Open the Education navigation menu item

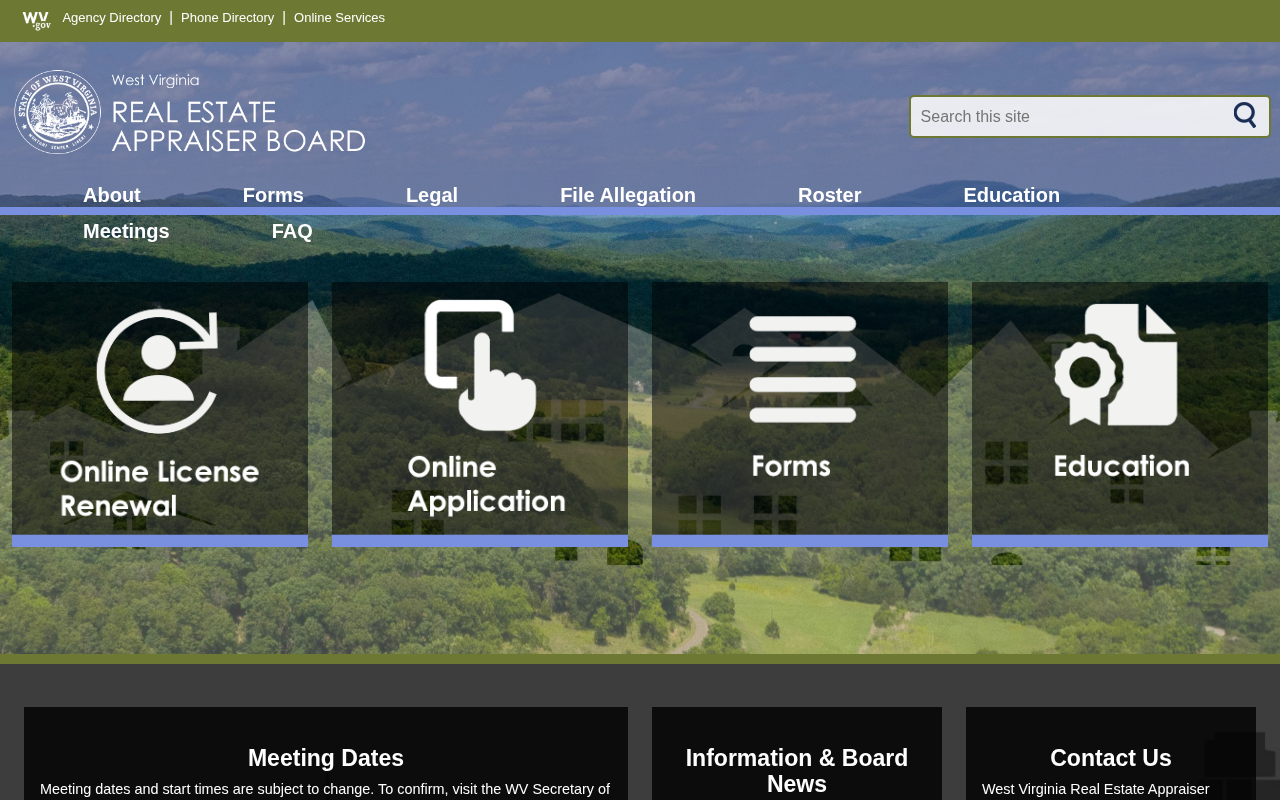(x=1012, y=196)
